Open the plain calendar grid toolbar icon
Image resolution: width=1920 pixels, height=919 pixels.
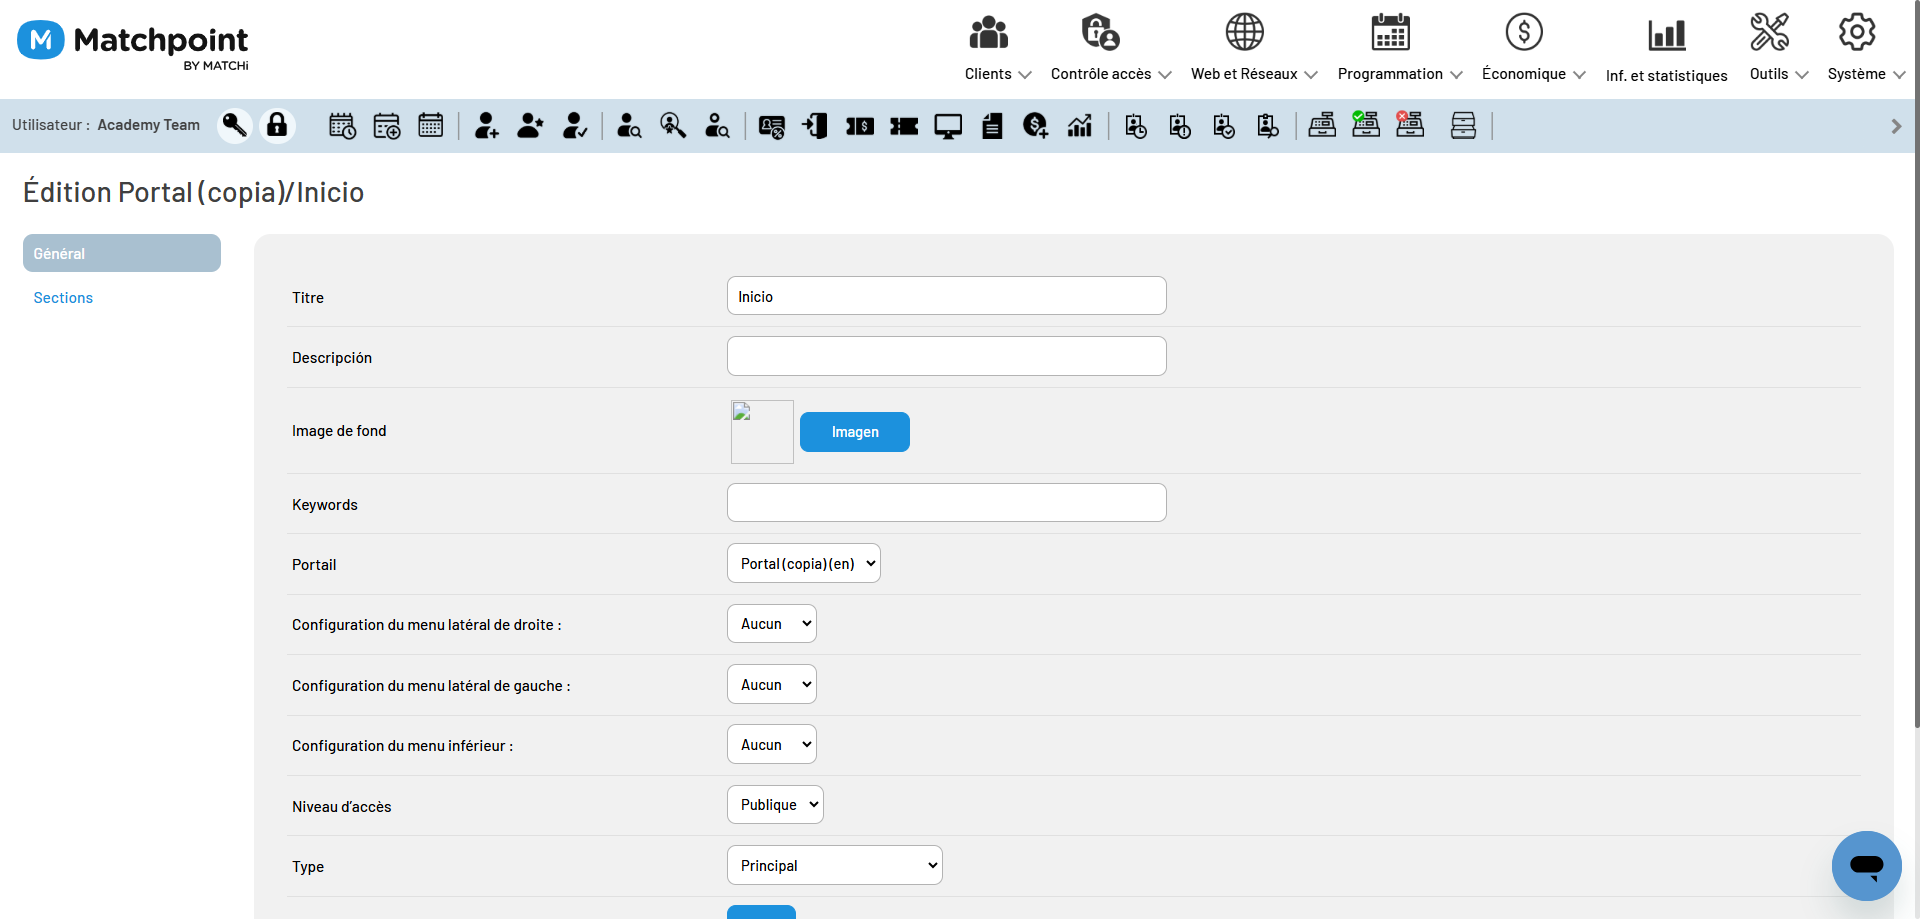(430, 125)
